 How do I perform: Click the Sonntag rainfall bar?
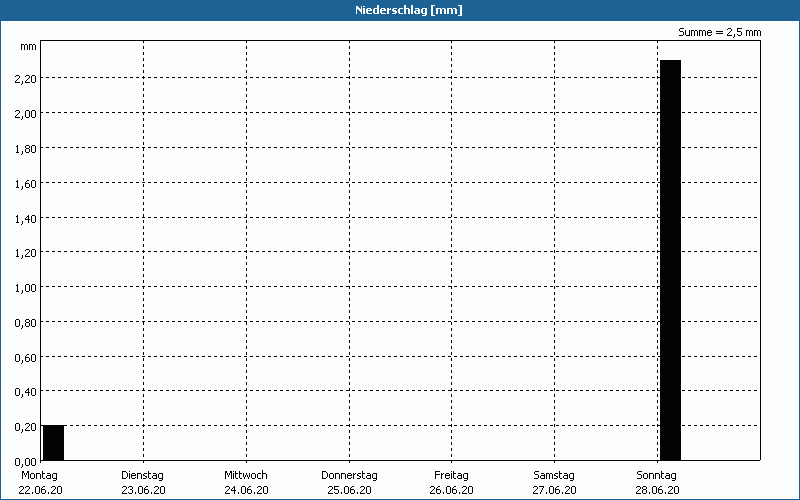pos(670,260)
